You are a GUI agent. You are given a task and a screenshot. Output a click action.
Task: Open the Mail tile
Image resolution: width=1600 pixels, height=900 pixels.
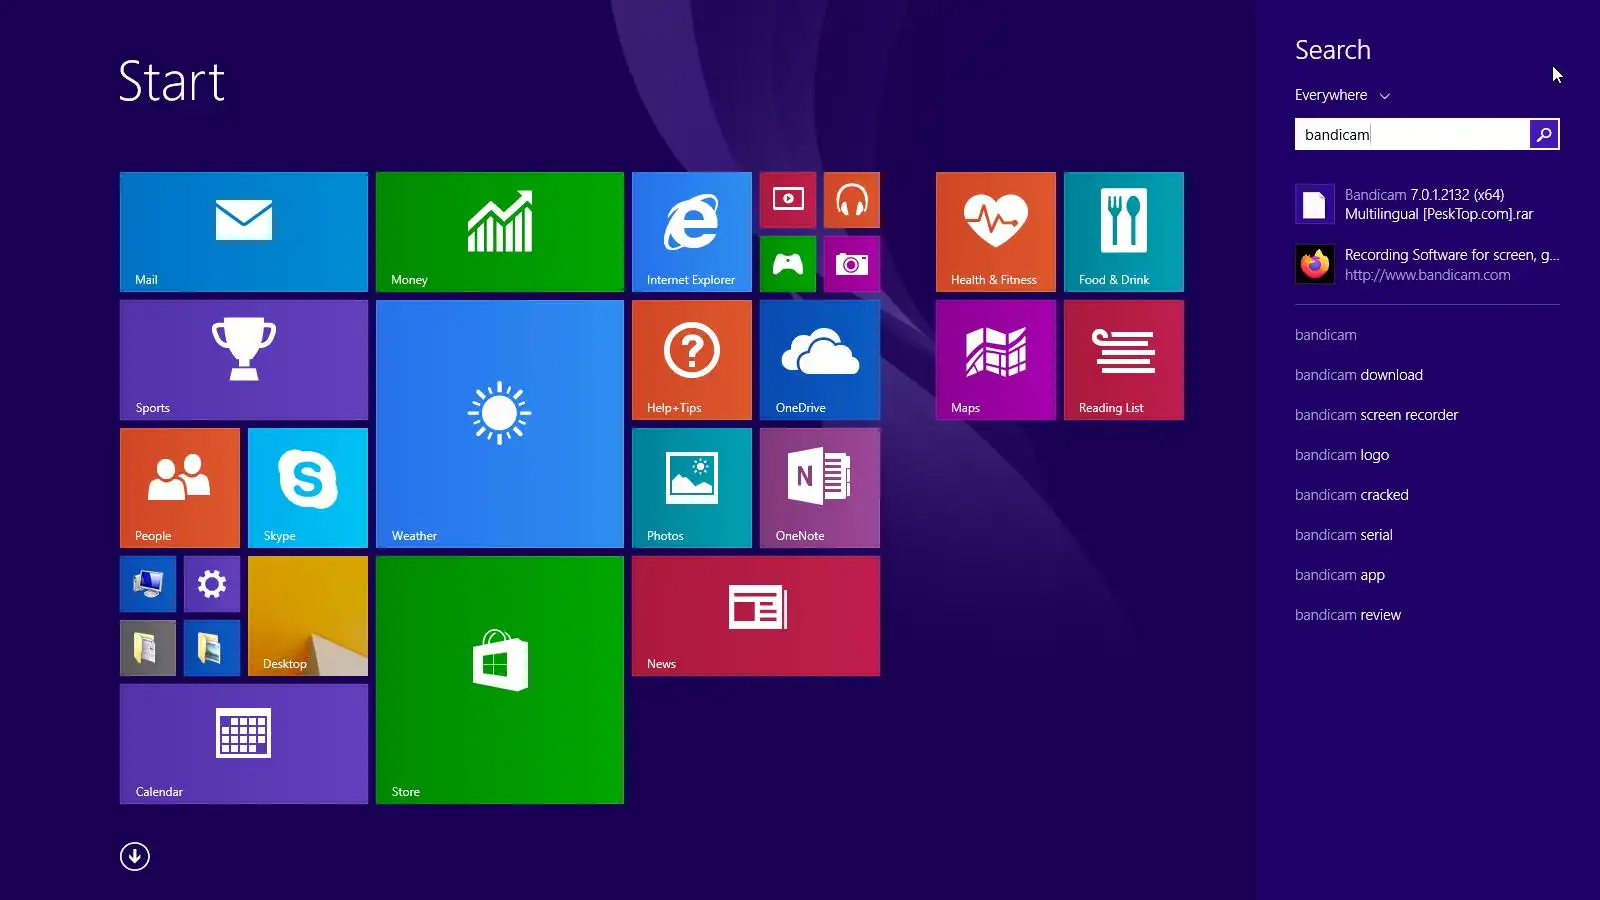click(244, 232)
